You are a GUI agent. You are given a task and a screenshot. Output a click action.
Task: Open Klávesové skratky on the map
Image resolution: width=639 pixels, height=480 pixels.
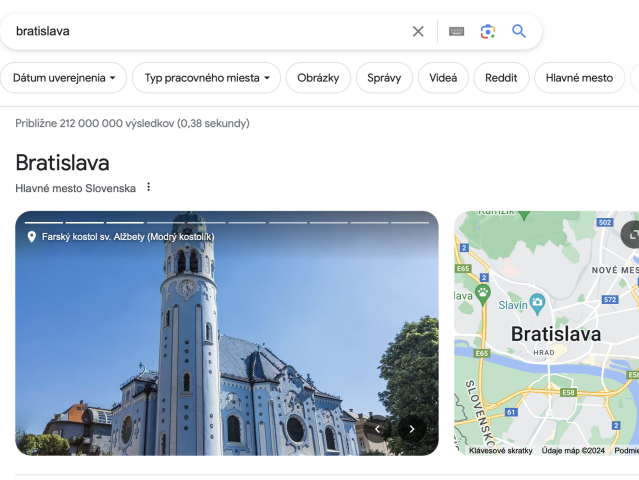500,450
